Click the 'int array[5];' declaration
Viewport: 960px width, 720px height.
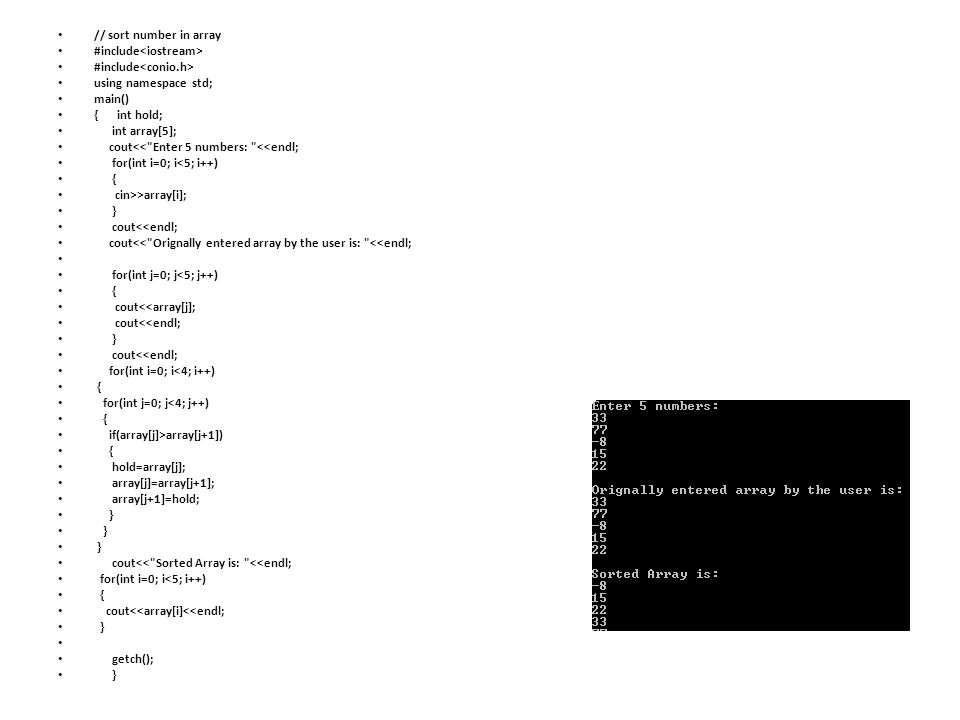pos(144,130)
